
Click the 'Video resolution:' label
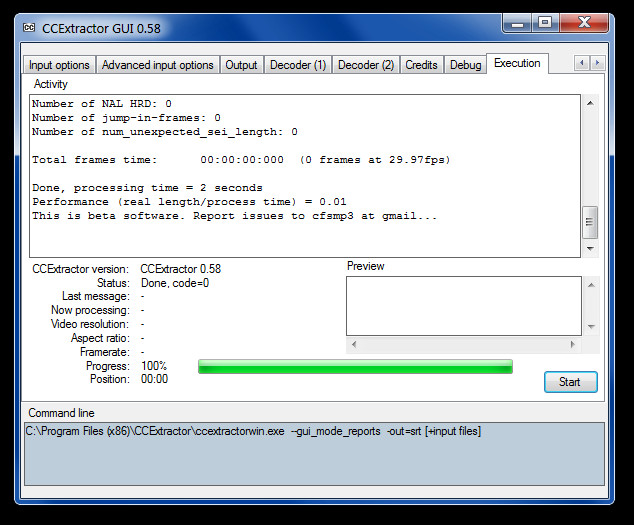(x=90, y=324)
